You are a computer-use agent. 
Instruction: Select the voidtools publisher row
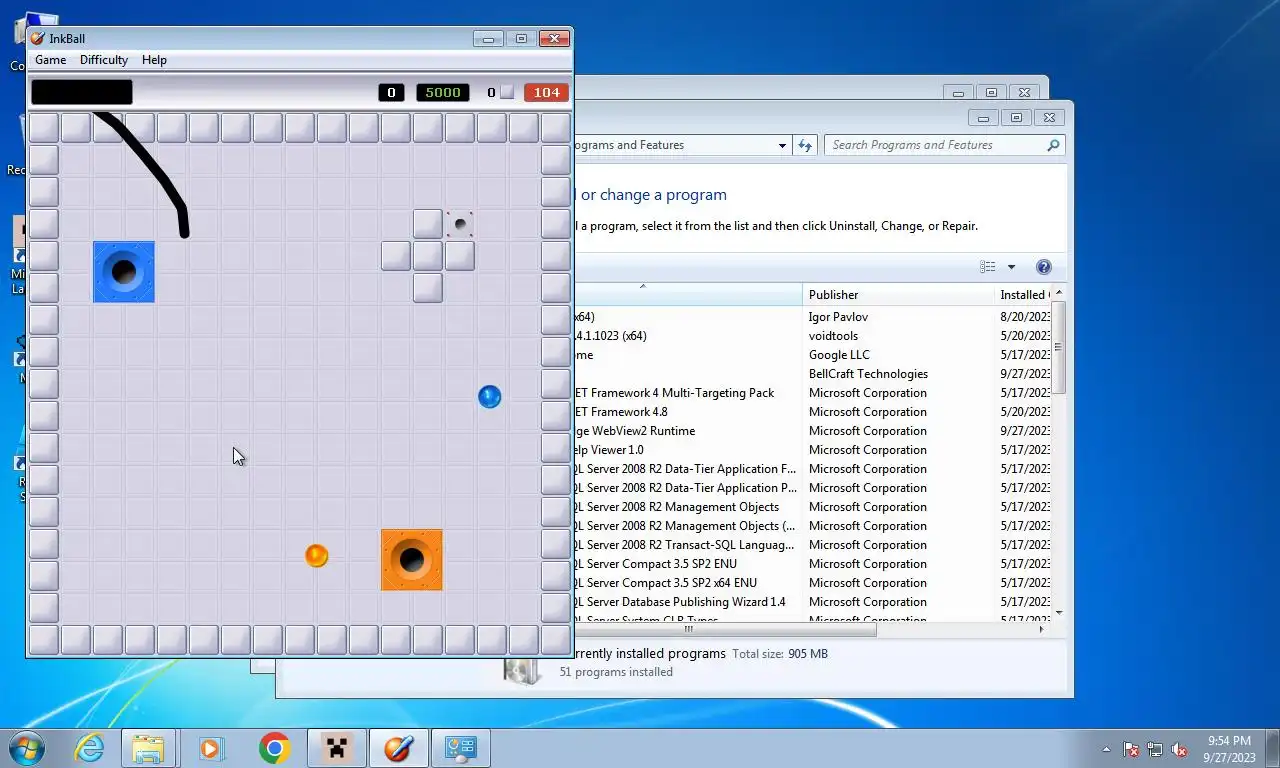click(x=812, y=336)
